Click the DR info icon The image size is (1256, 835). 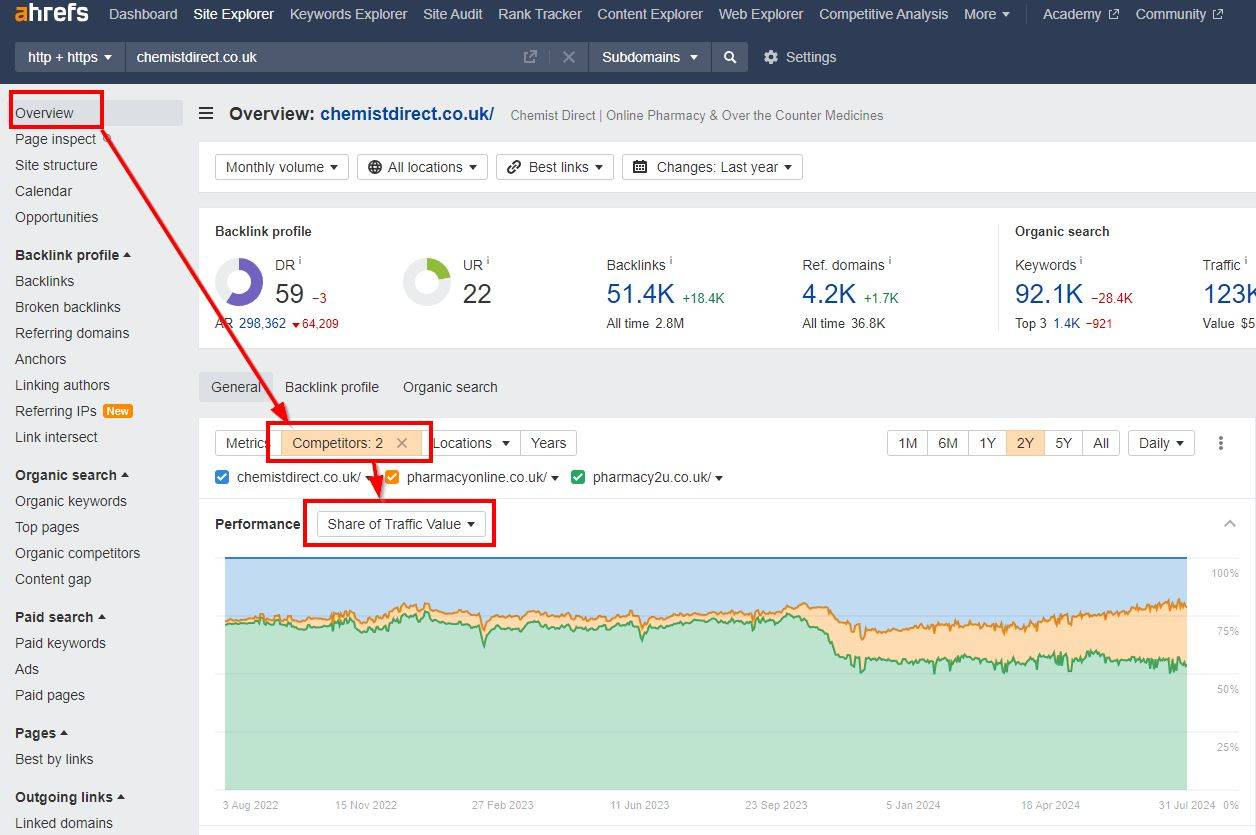point(299,262)
